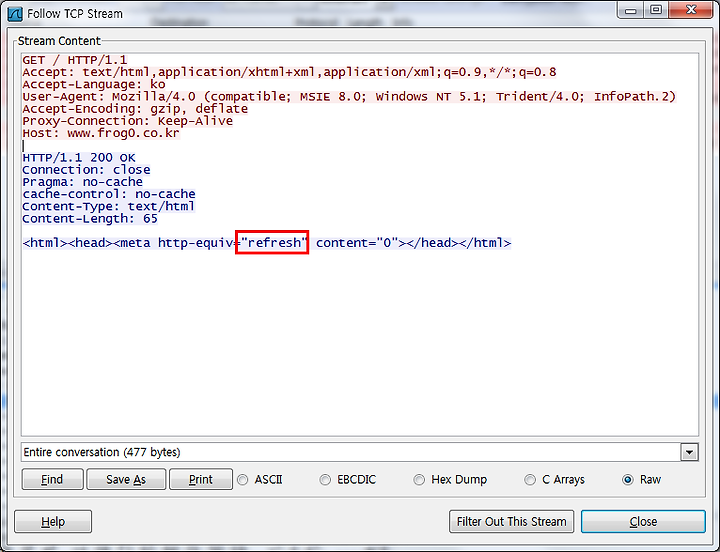Click the Close button at bottom
The image size is (720, 552).
coord(643,522)
